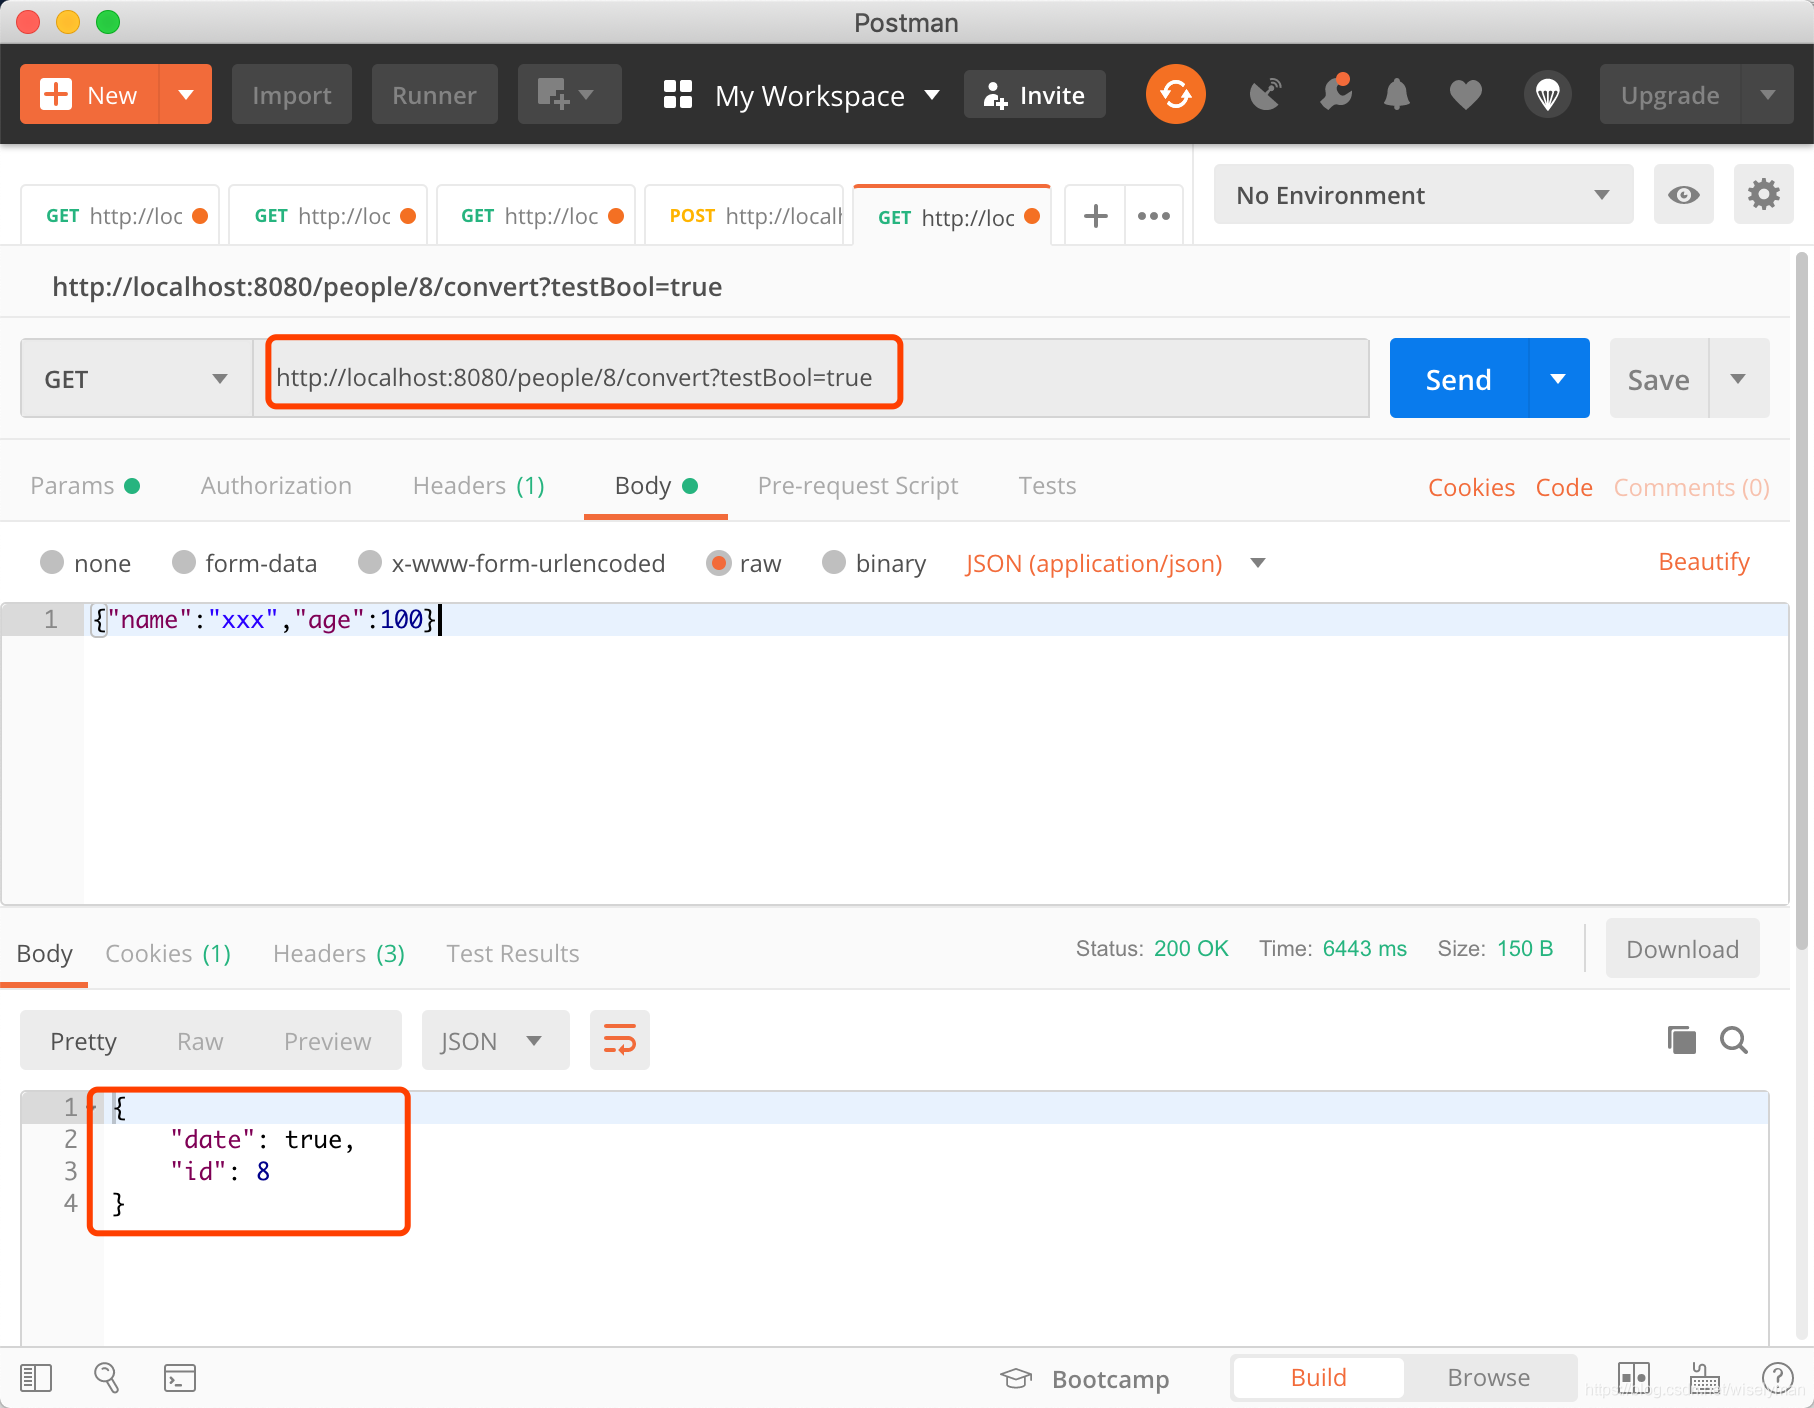This screenshot has height=1408, width=1814.
Task: Select the binary body radio button
Action: 834,562
